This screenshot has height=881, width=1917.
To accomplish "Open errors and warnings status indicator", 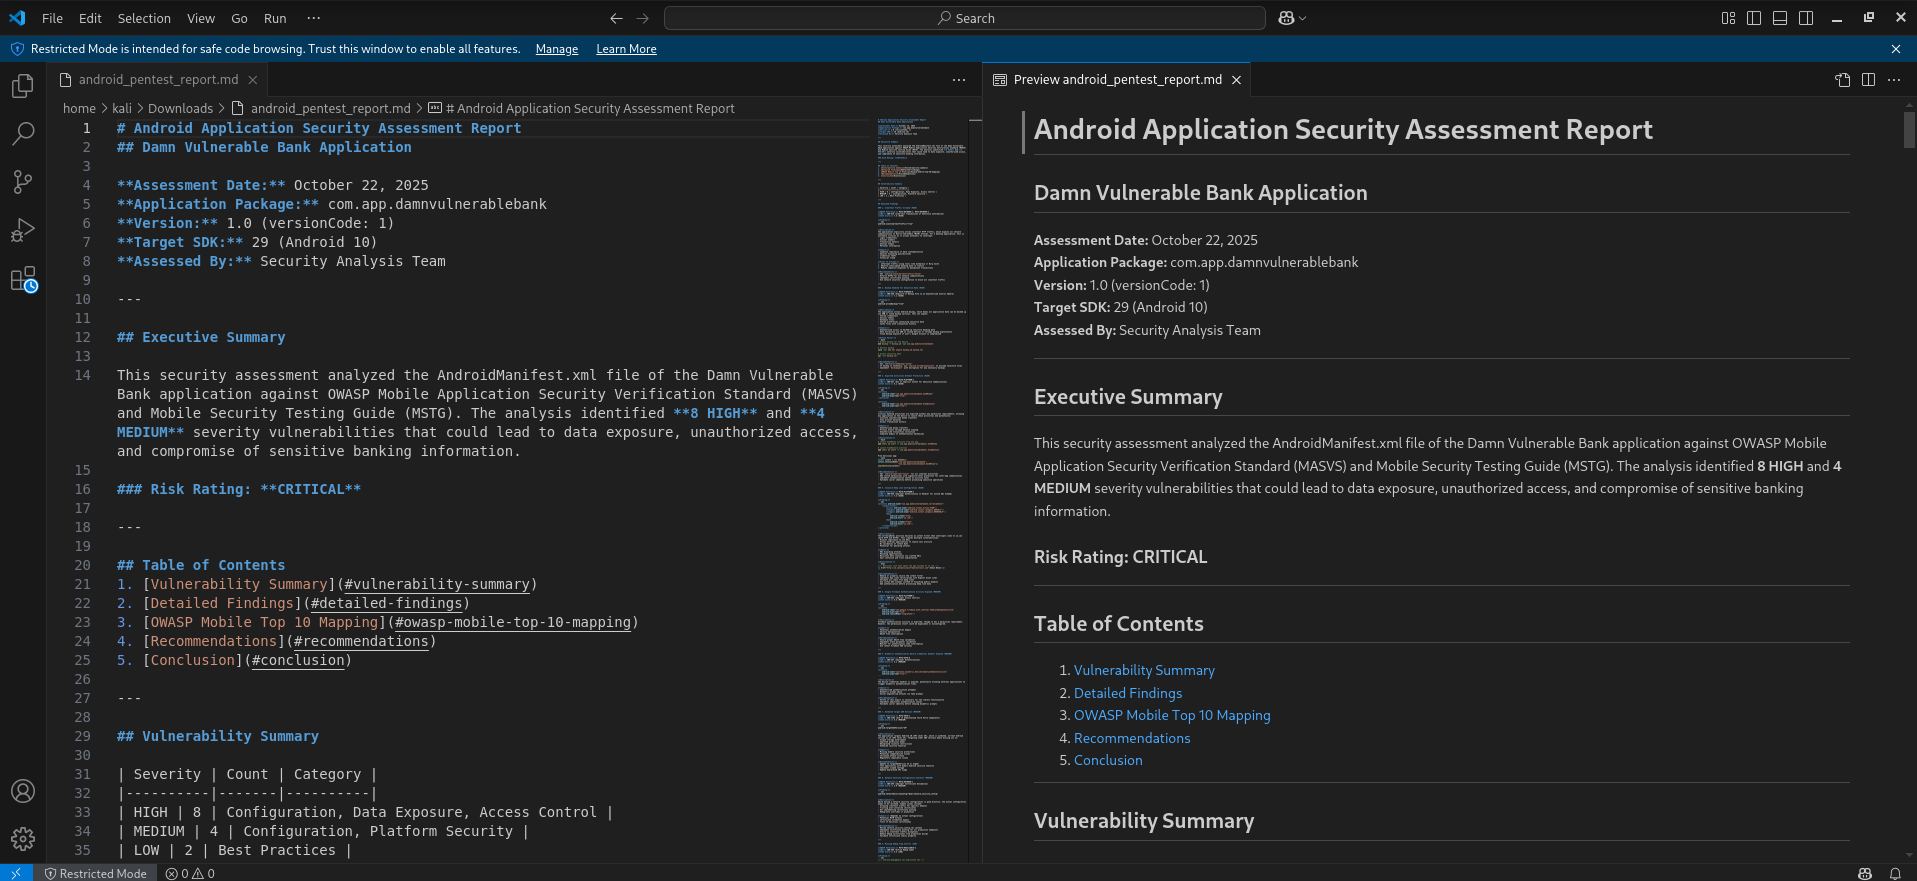I will (190, 873).
